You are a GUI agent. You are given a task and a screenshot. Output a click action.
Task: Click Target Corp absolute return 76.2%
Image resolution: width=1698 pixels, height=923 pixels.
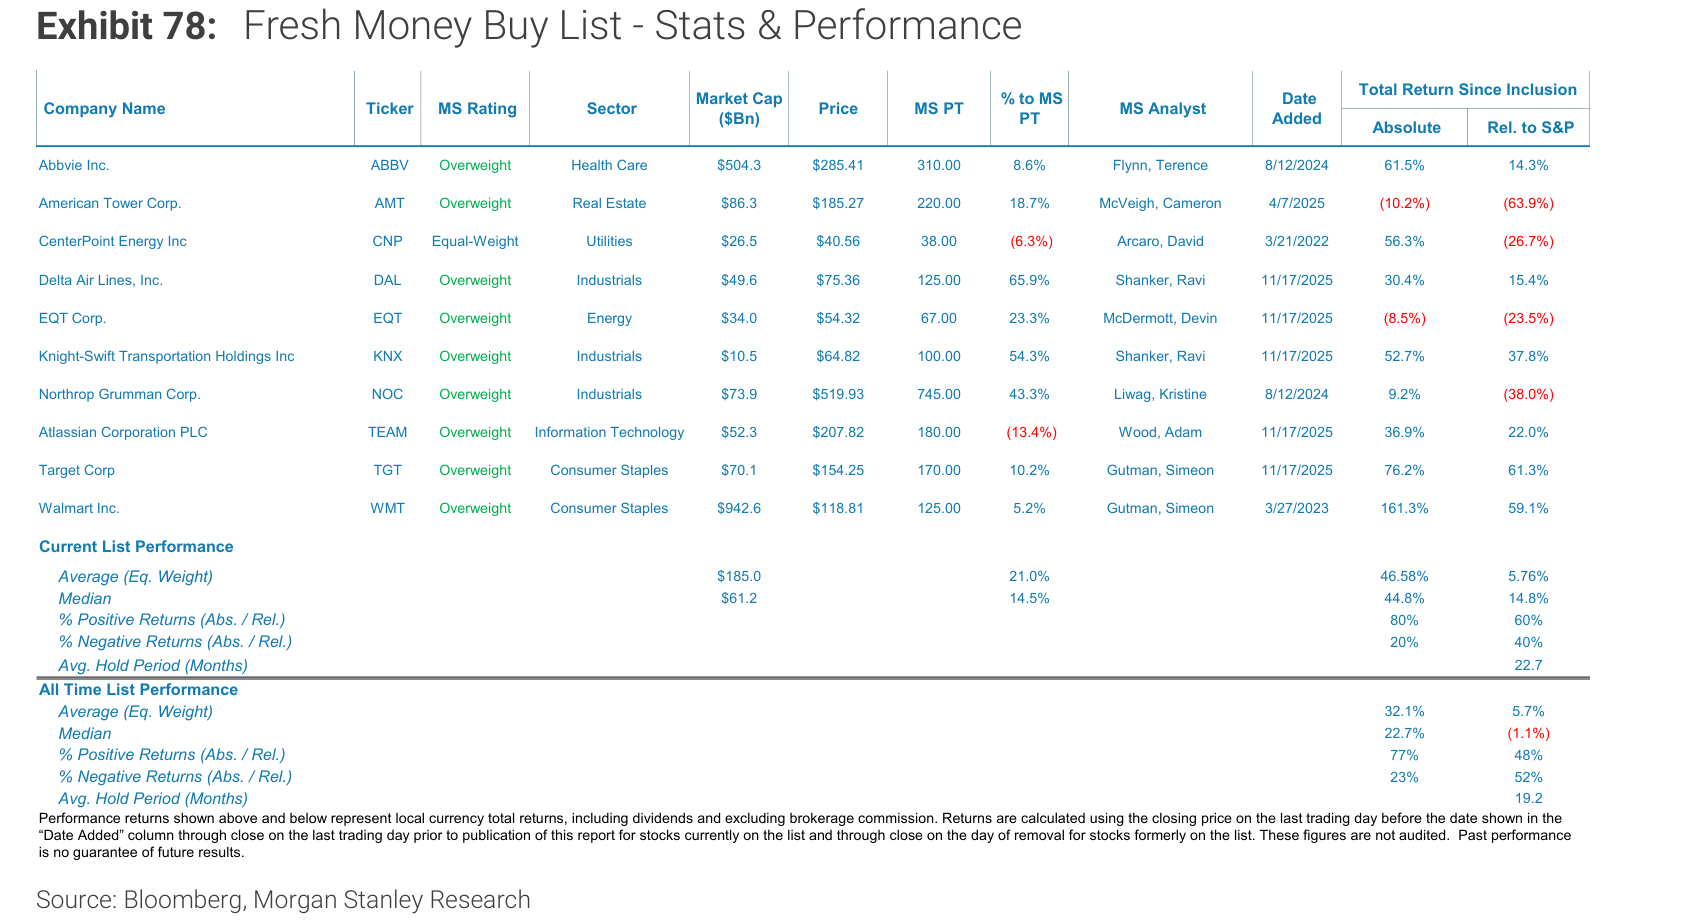point(1404,471)
